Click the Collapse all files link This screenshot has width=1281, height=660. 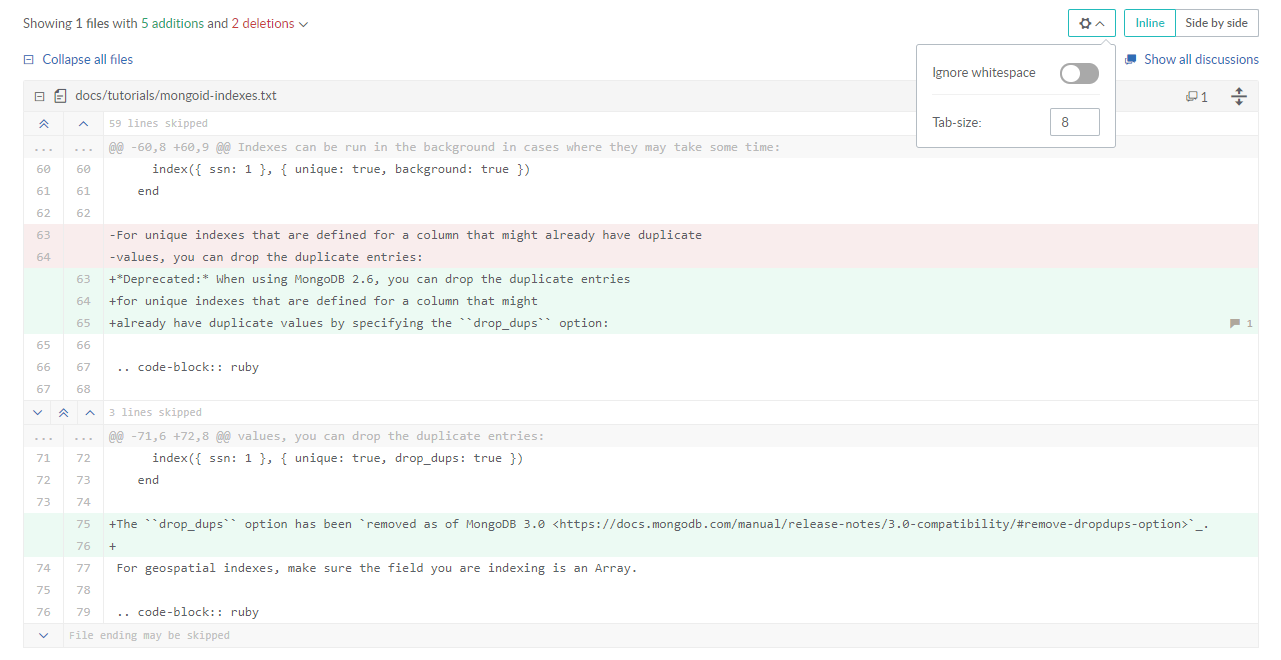click(87, 60)
